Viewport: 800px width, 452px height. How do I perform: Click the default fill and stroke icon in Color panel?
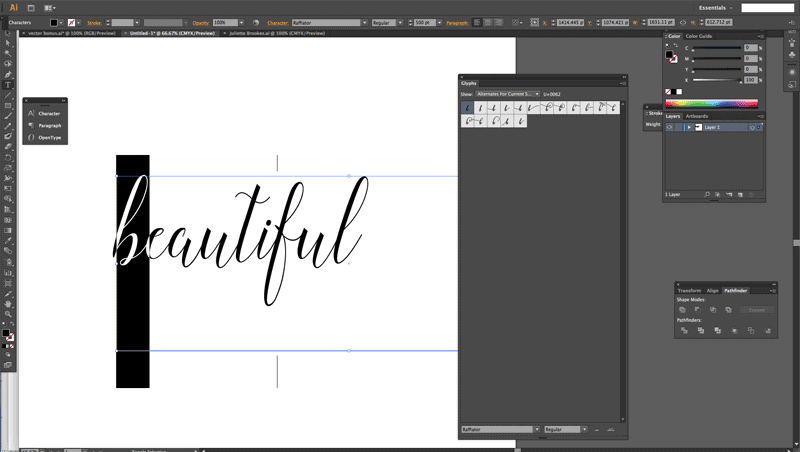(x=667, y=45)
